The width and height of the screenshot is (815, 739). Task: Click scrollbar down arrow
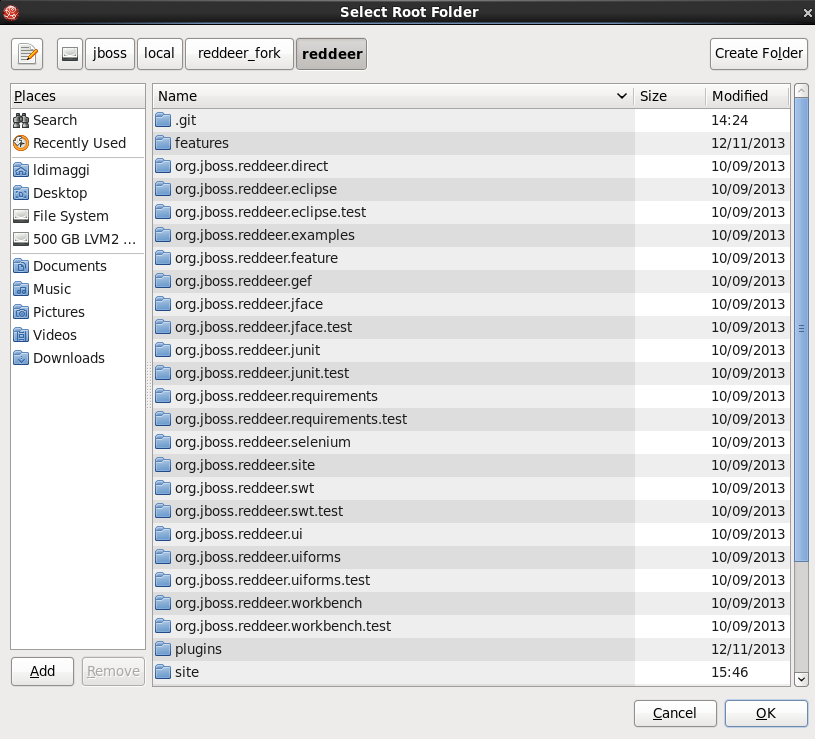[801, 679]
